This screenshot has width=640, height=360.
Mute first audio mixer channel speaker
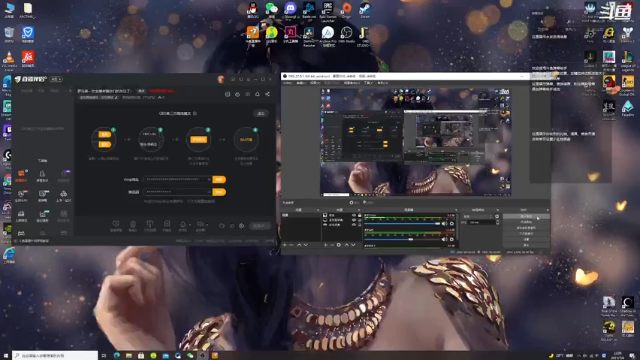(x=444, y=224)
